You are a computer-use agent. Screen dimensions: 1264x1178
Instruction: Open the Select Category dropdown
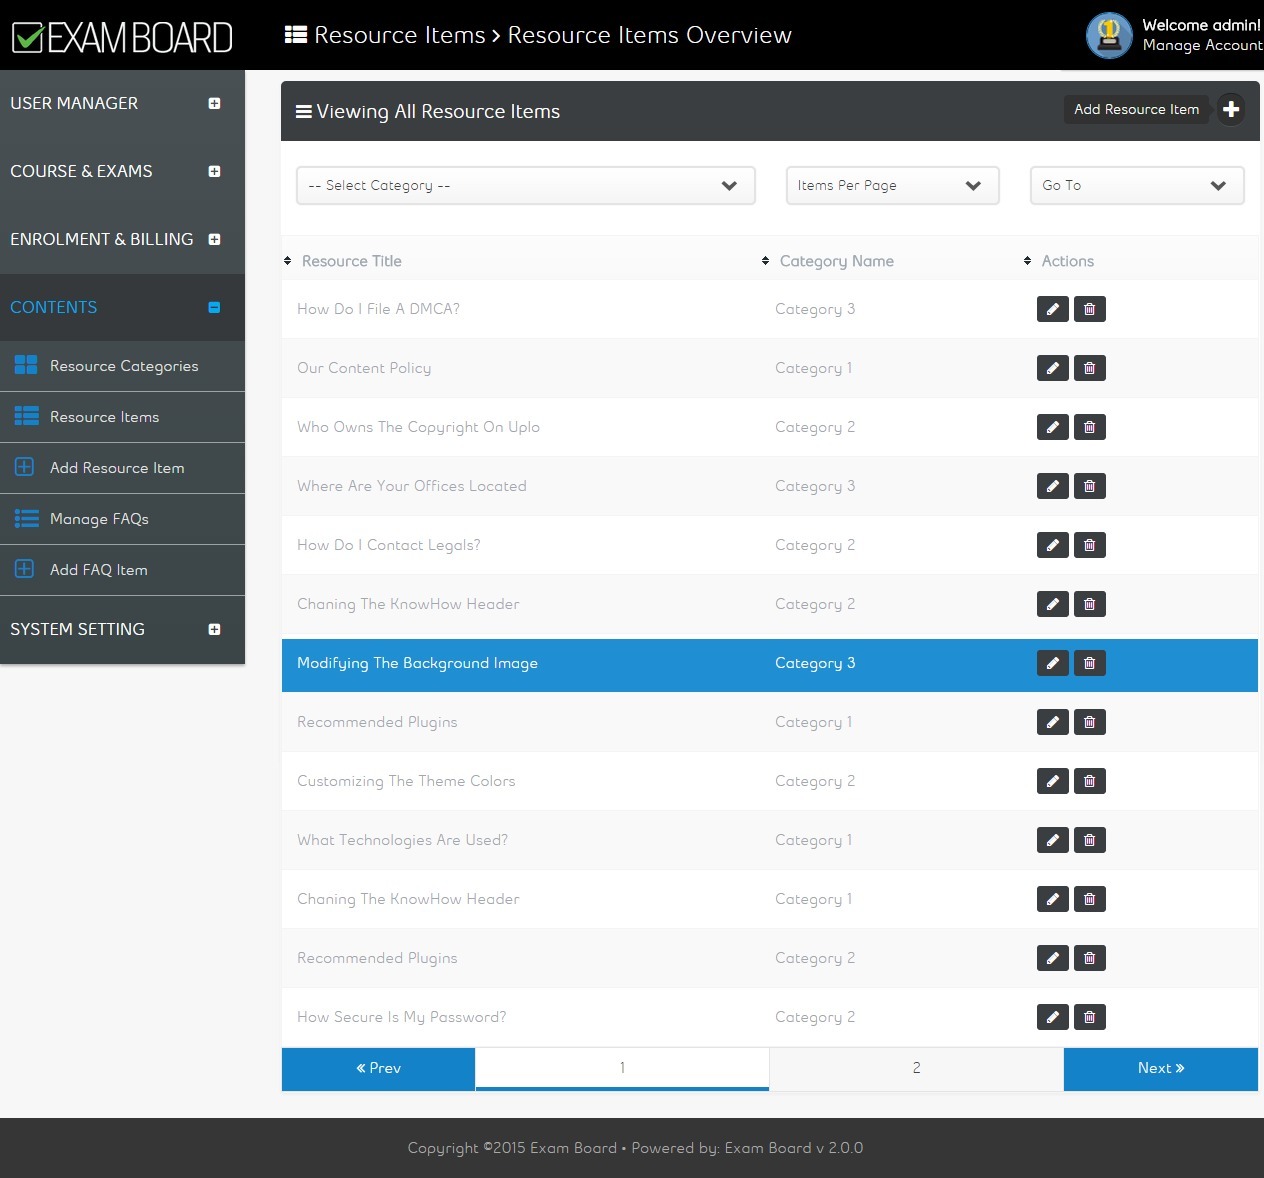tap(525, 186)
